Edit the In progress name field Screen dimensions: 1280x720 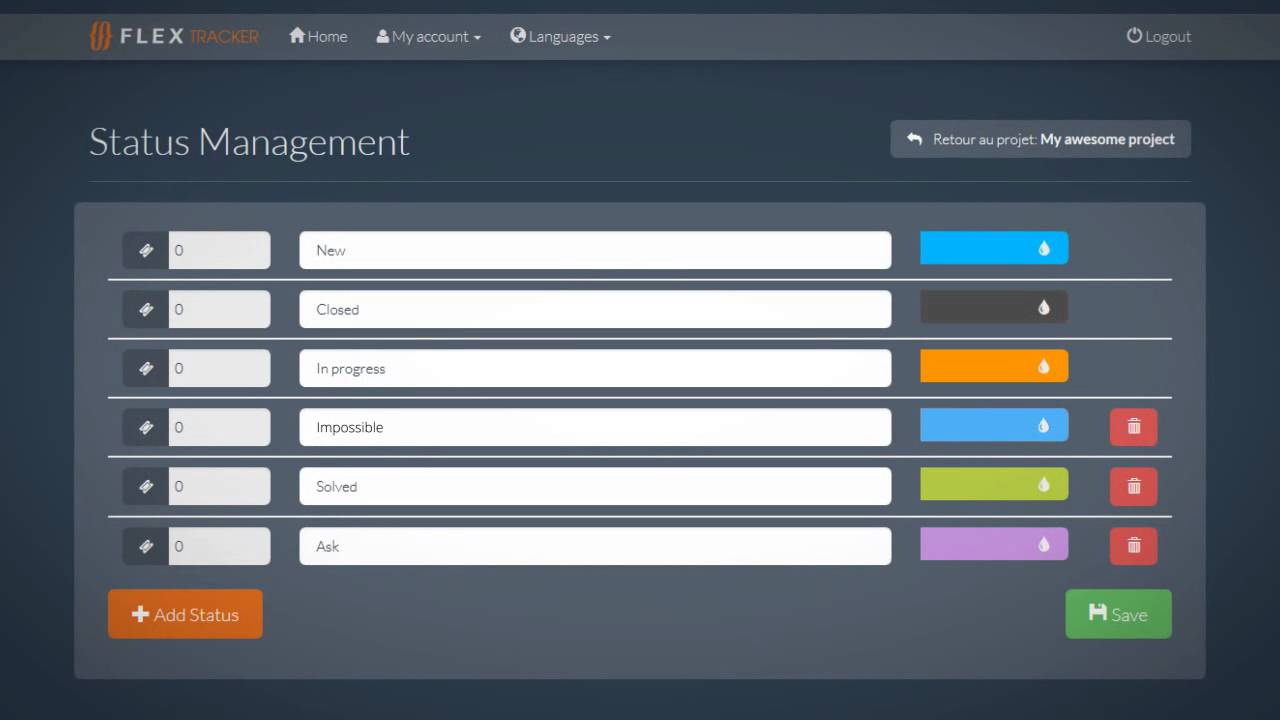click(x=595, y=368)
